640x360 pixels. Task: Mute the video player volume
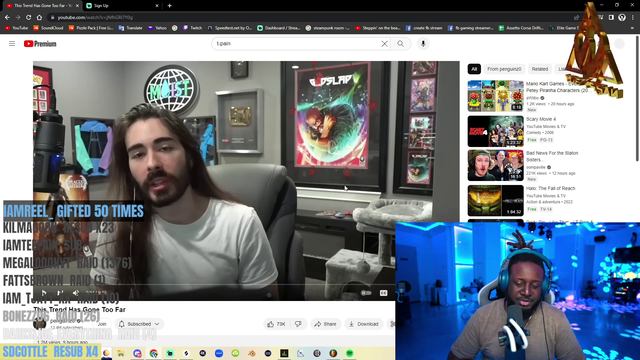76,293
